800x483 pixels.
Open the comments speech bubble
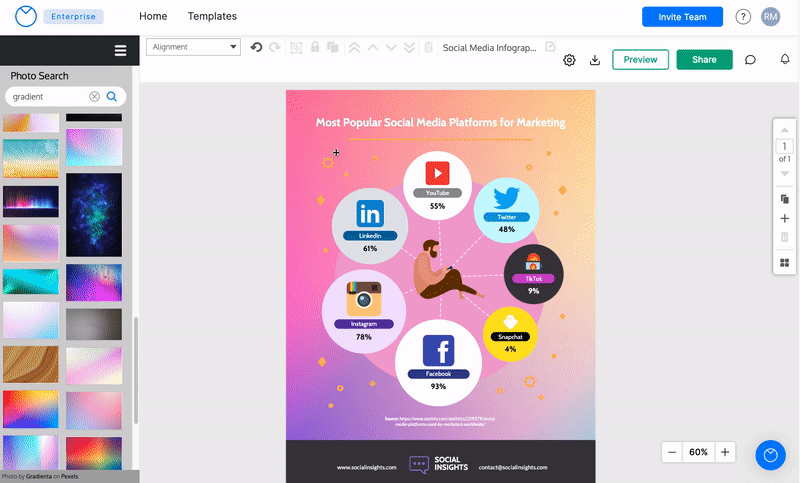[x=750, y=60]
